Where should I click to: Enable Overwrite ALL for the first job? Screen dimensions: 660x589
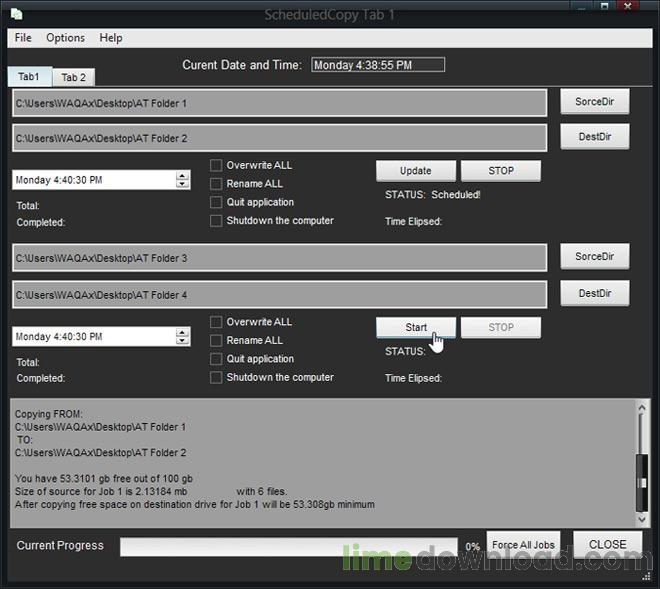point(216,166)
